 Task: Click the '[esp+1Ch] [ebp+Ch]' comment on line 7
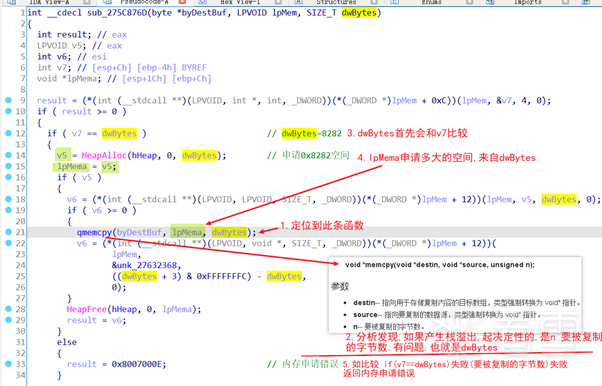click(167, 79)
